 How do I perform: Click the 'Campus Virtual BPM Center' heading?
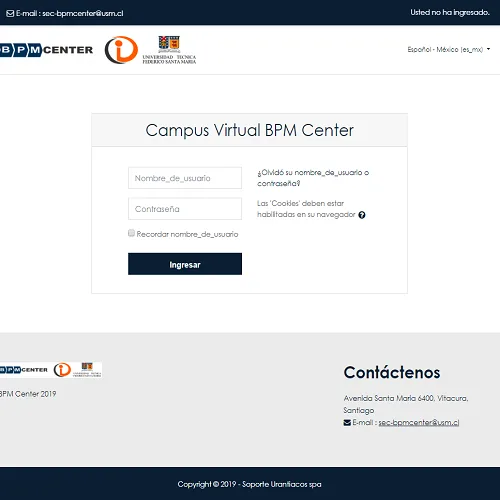coord(249,130)
